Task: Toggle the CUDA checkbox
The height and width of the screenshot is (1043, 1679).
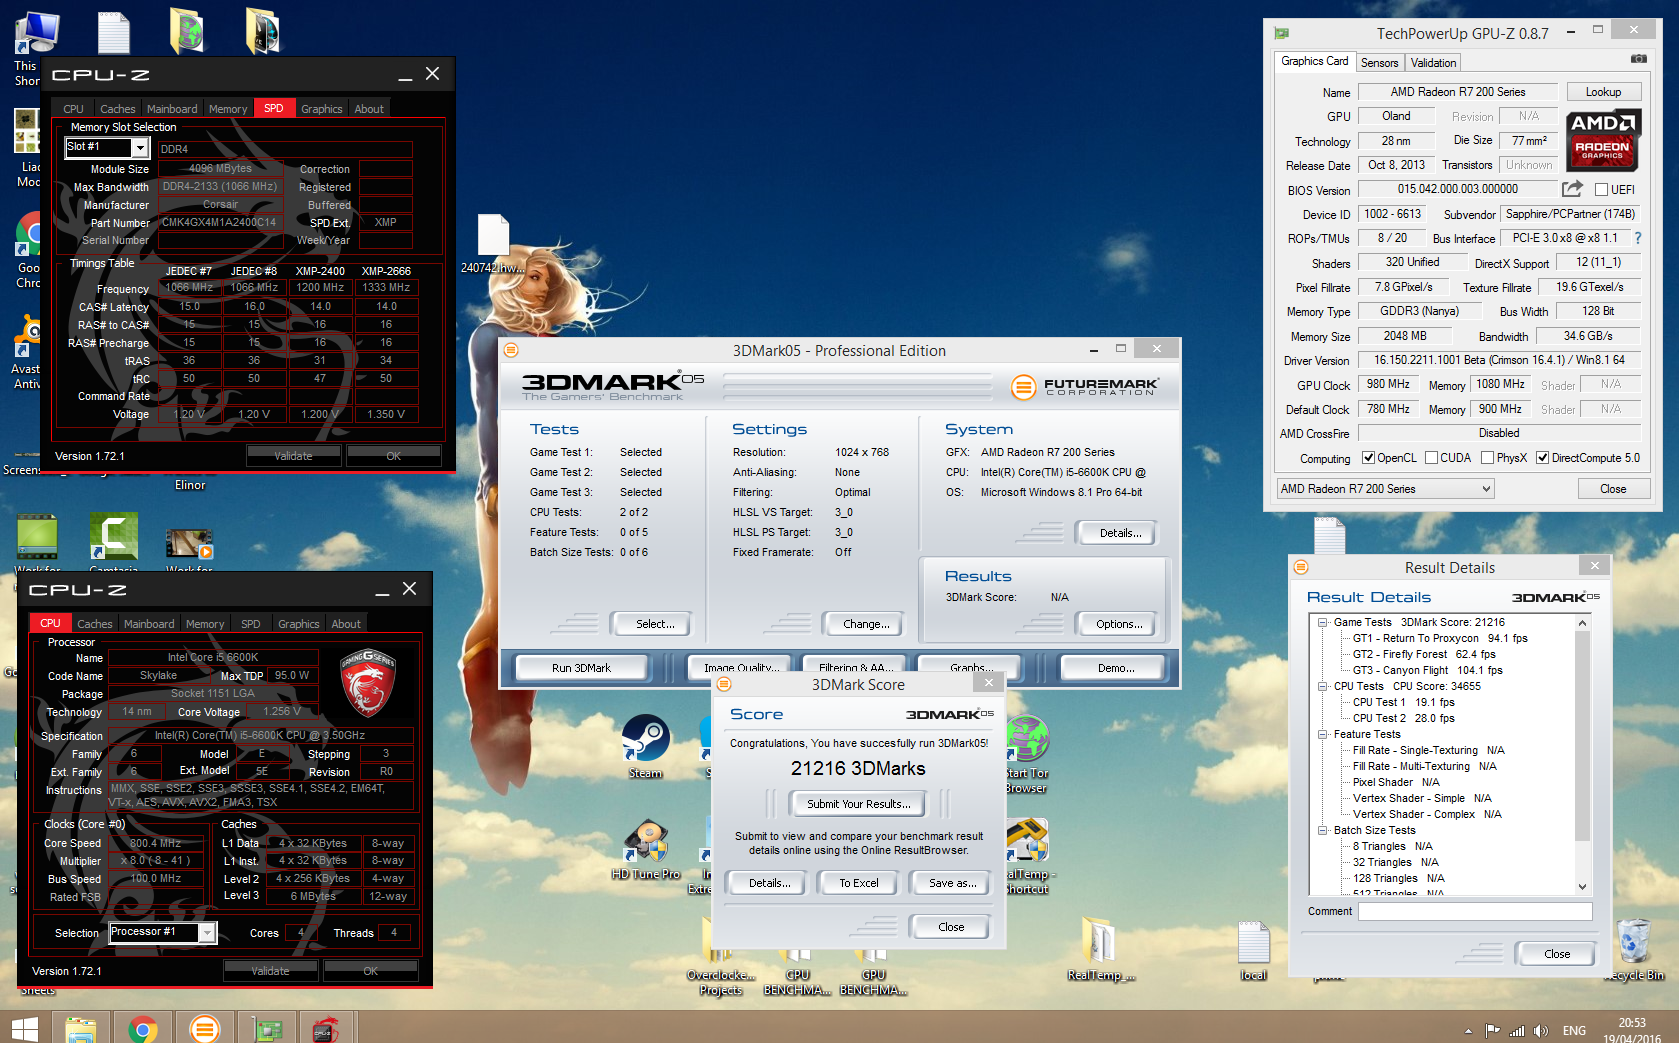Action: [1431, 458]
